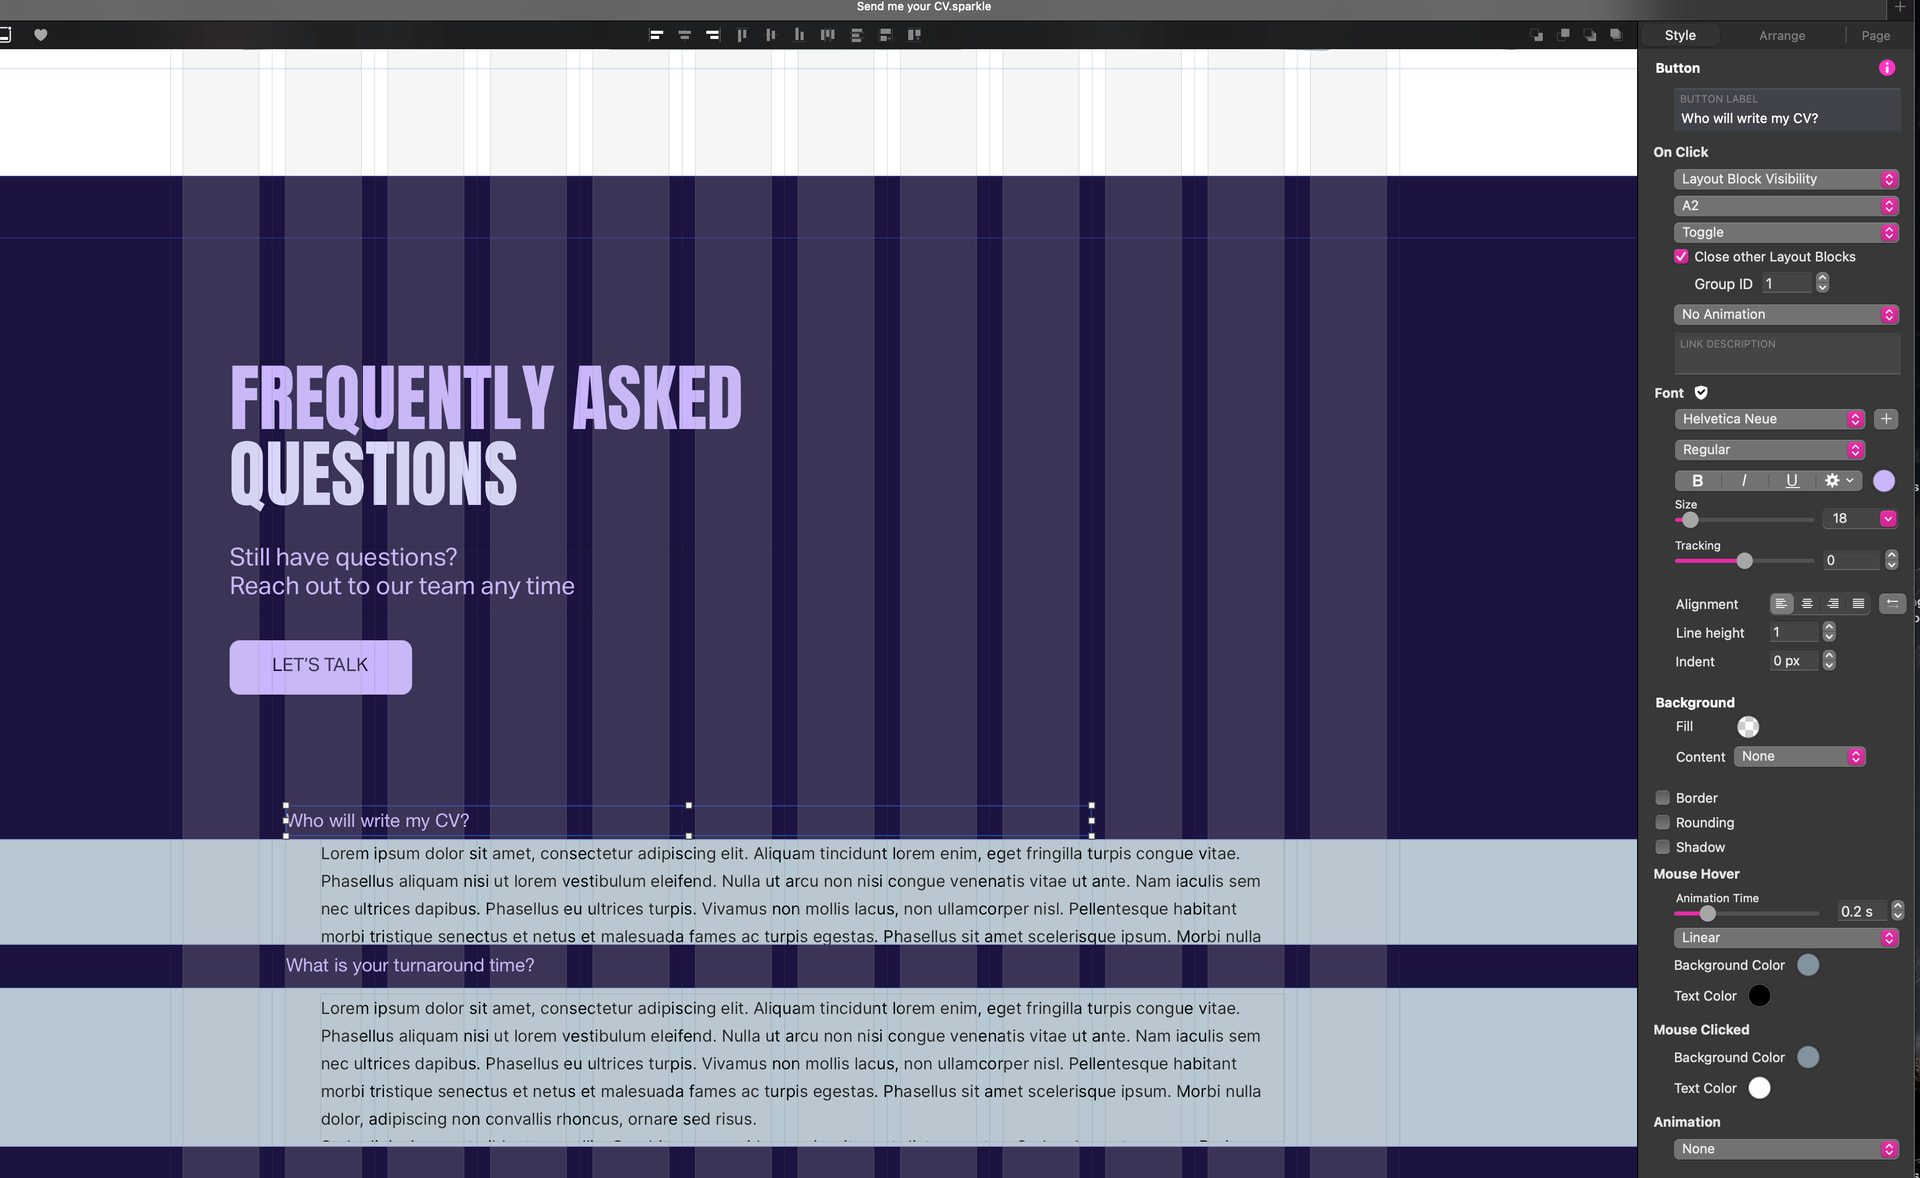
Task: Toggle bold text formatting
Action: [x=1697, y=481]
